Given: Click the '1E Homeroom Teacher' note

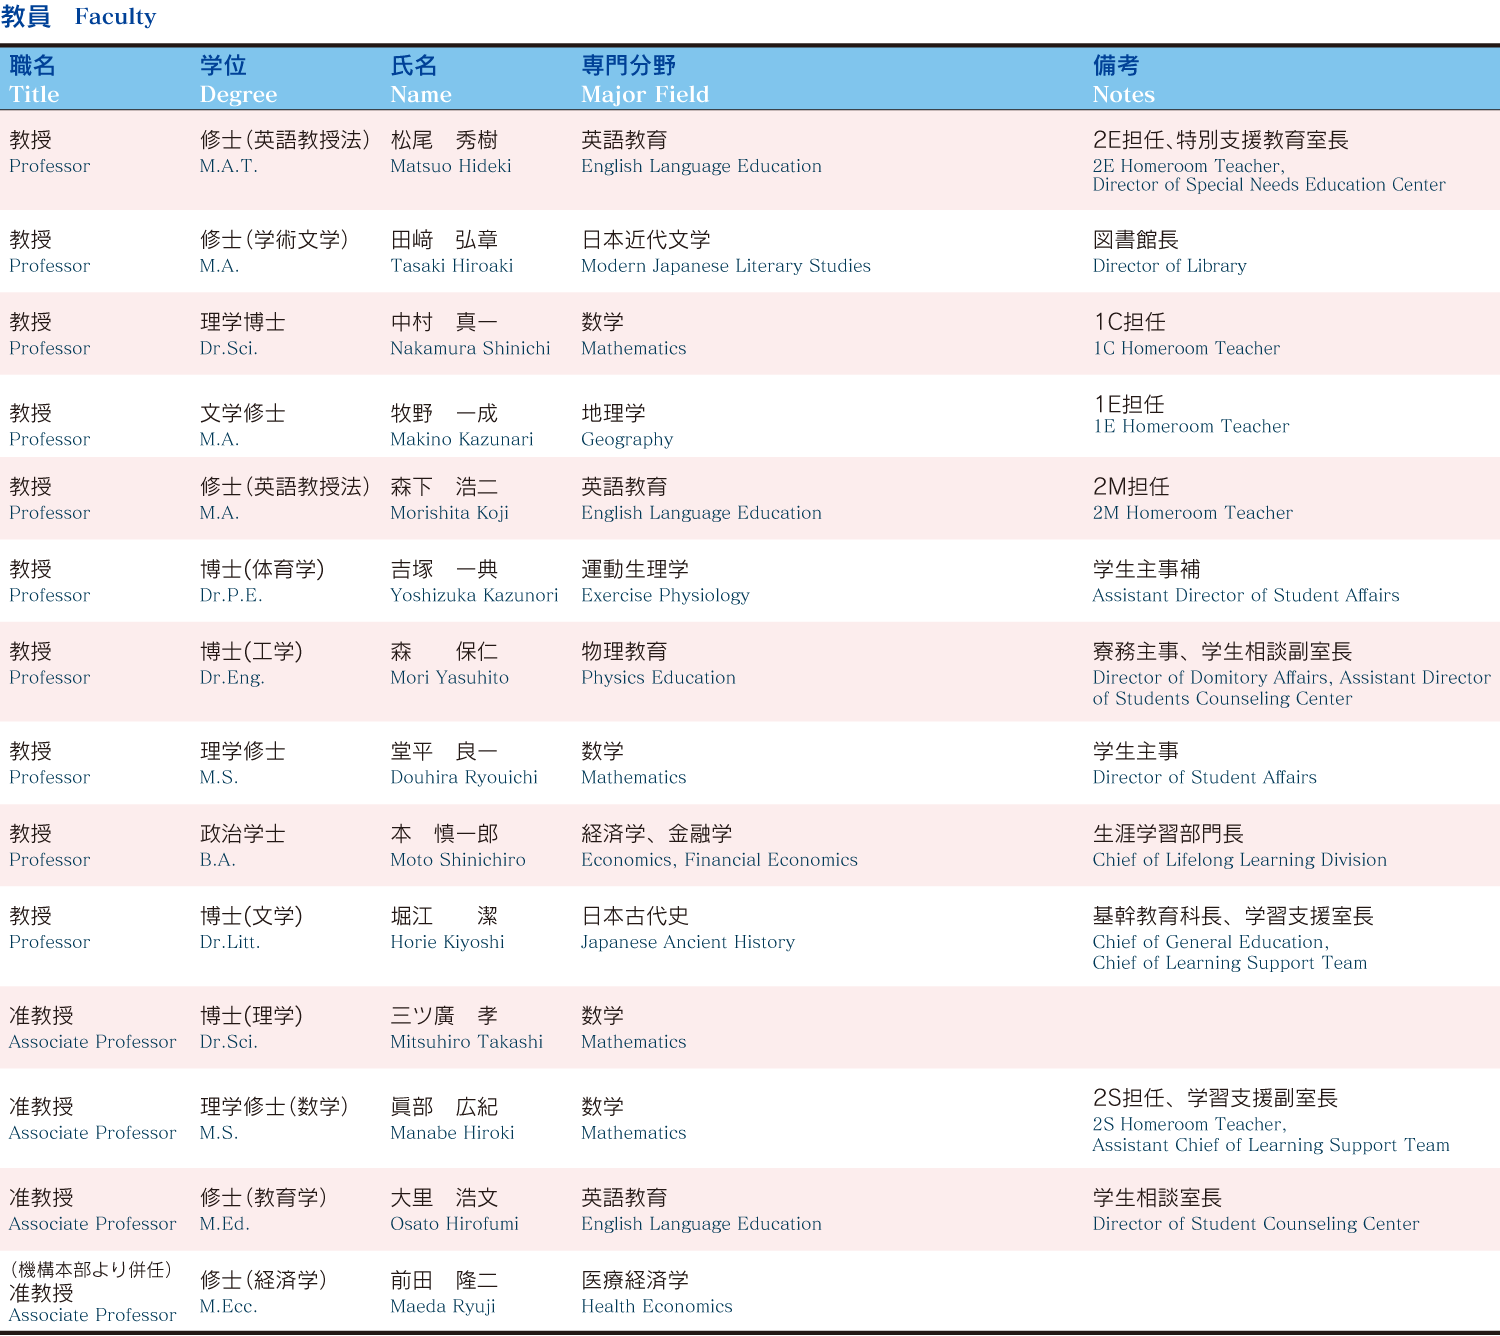Looking at the screenshot, I should (1192, 426).
